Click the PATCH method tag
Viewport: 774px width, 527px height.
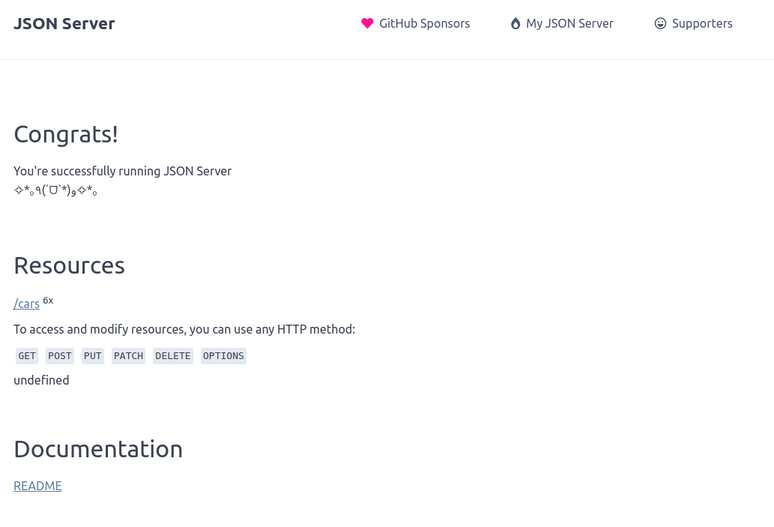128,356
